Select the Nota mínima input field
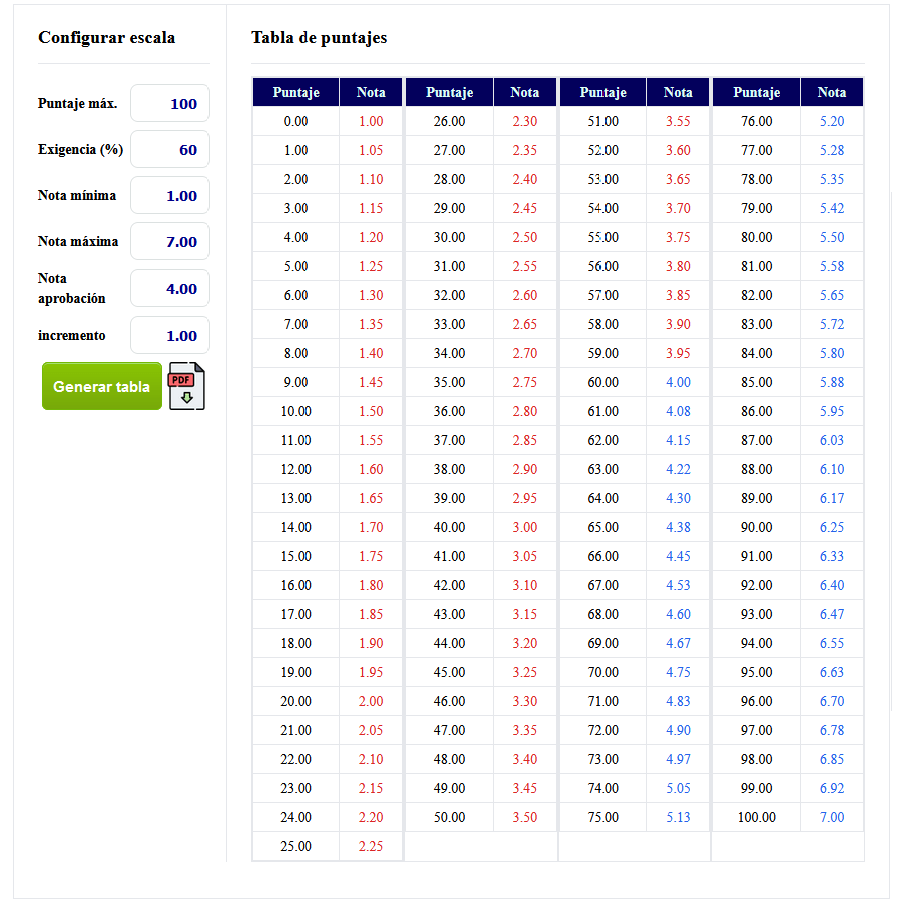 pos(170,196)
